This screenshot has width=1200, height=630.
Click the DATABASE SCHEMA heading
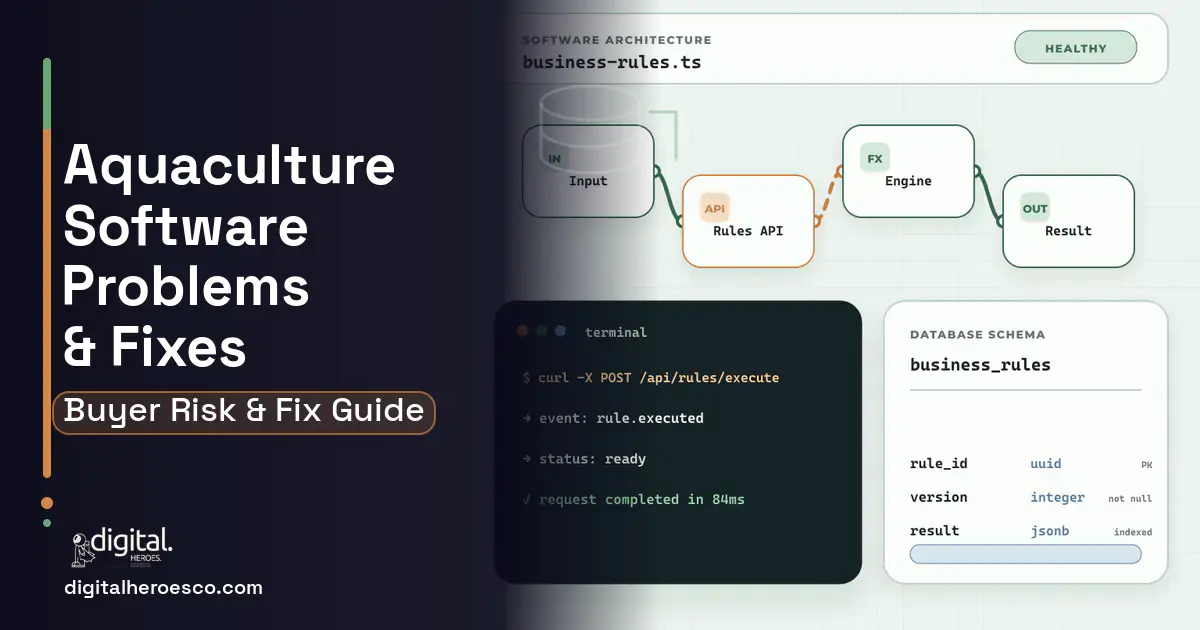[x=977, y=335]
